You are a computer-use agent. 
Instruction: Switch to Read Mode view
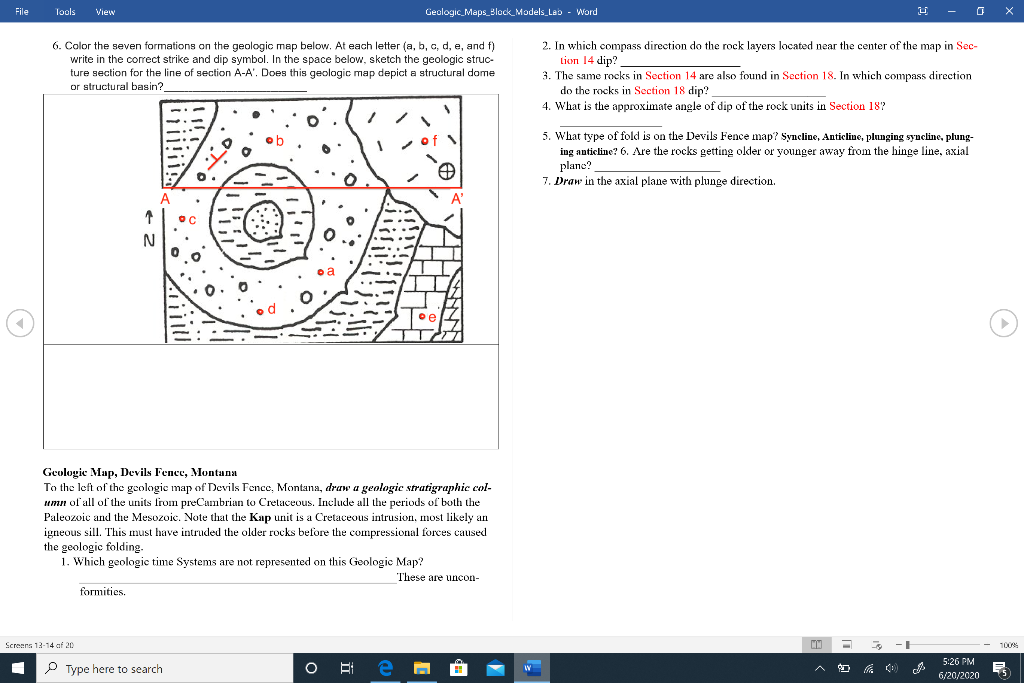815,644
